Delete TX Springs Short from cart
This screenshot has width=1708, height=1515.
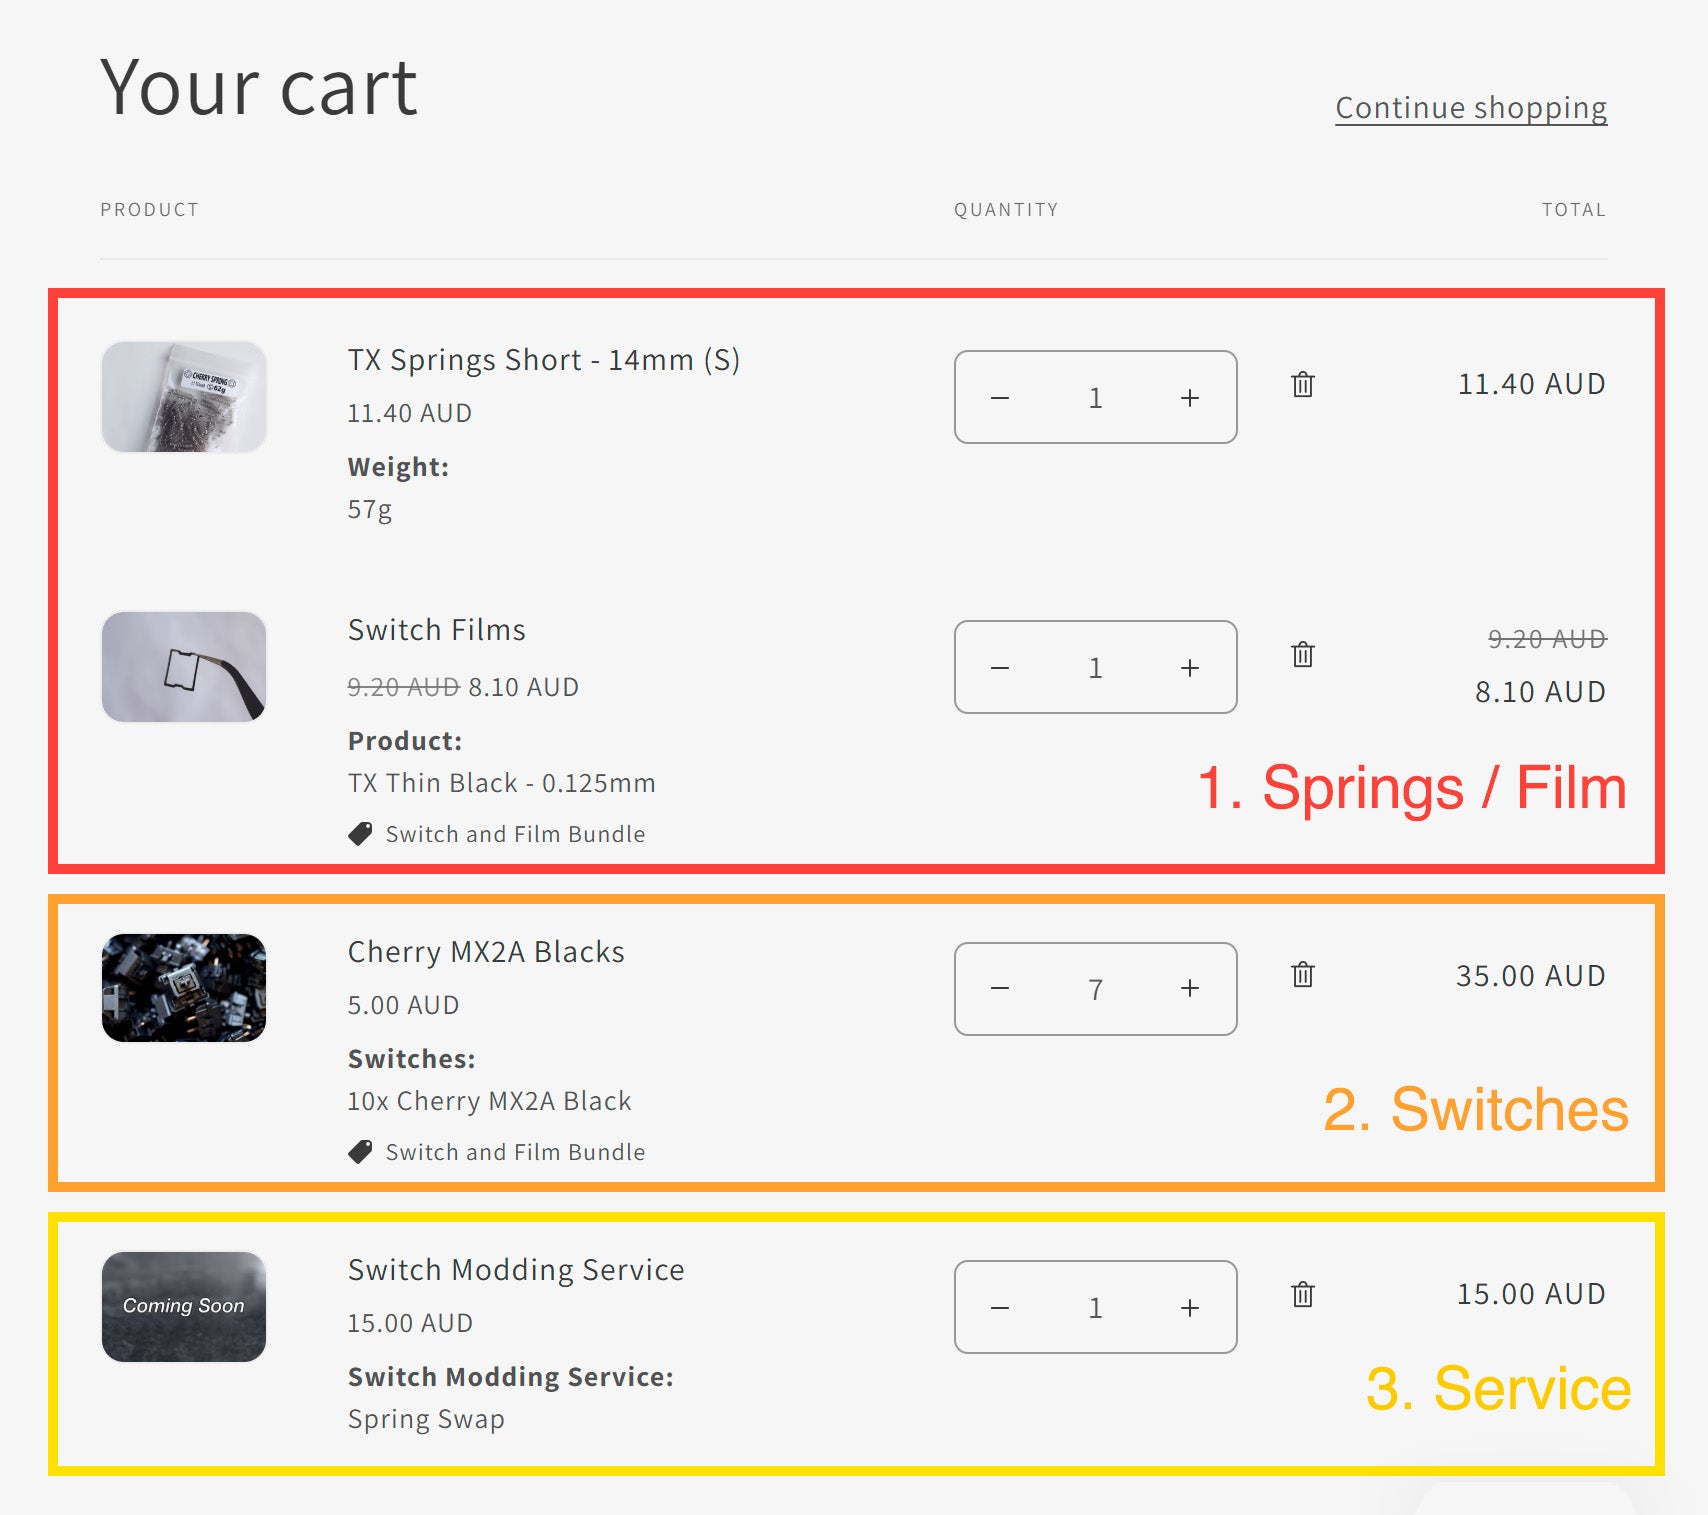point(1302,385)
